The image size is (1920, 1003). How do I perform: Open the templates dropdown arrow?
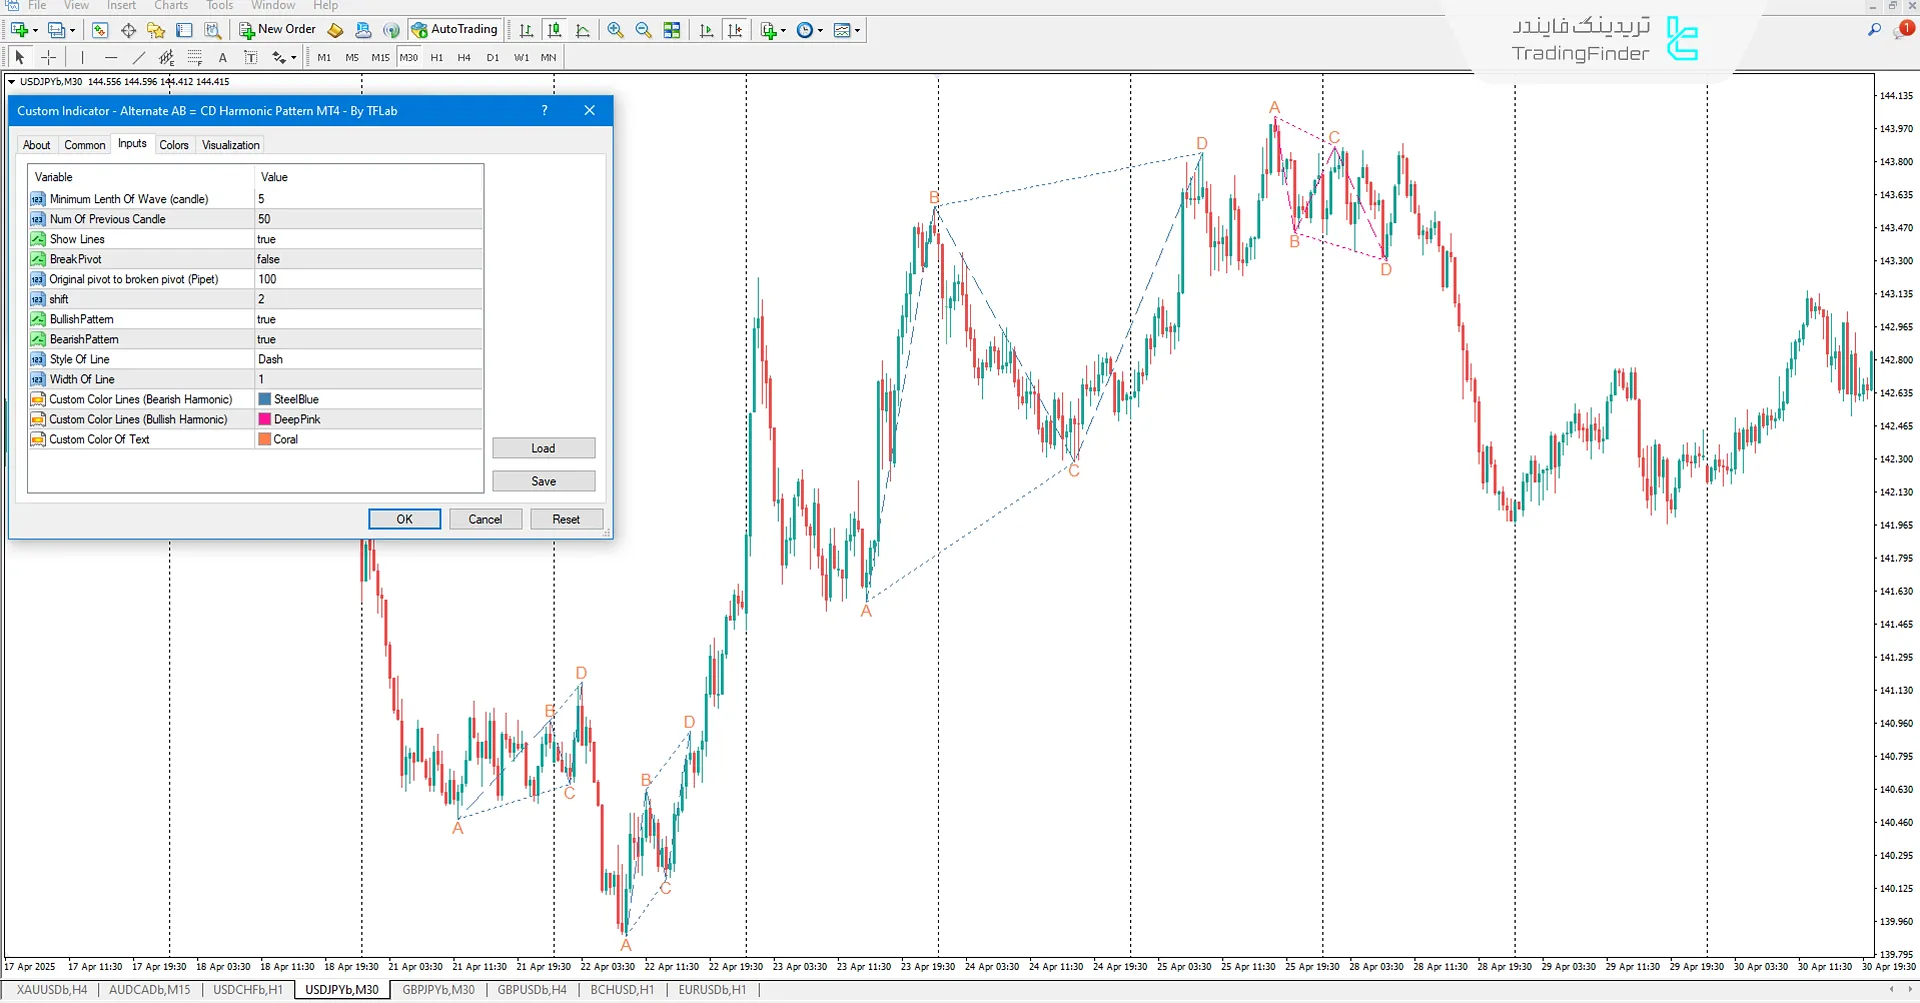pyautogui.click(x=857, y=31)
